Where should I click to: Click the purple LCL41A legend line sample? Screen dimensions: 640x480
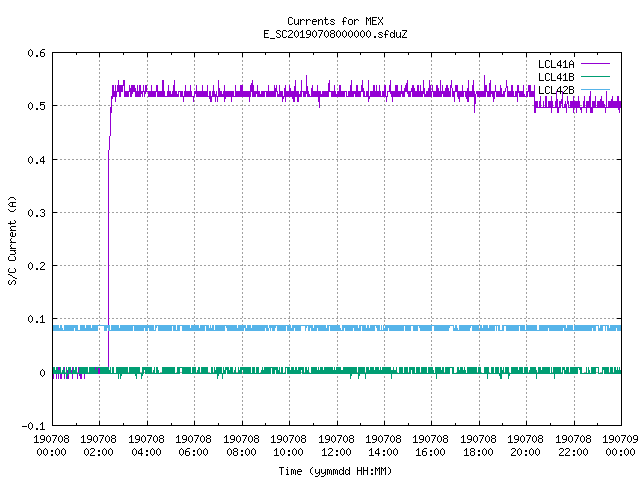595,64
